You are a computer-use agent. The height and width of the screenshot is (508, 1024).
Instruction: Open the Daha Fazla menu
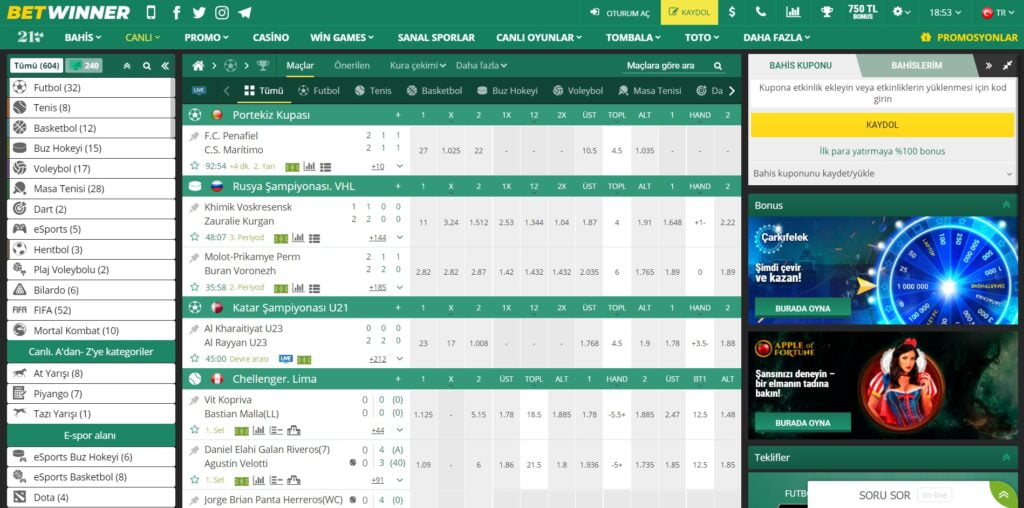pyautogui.click(x=776, y=38)
